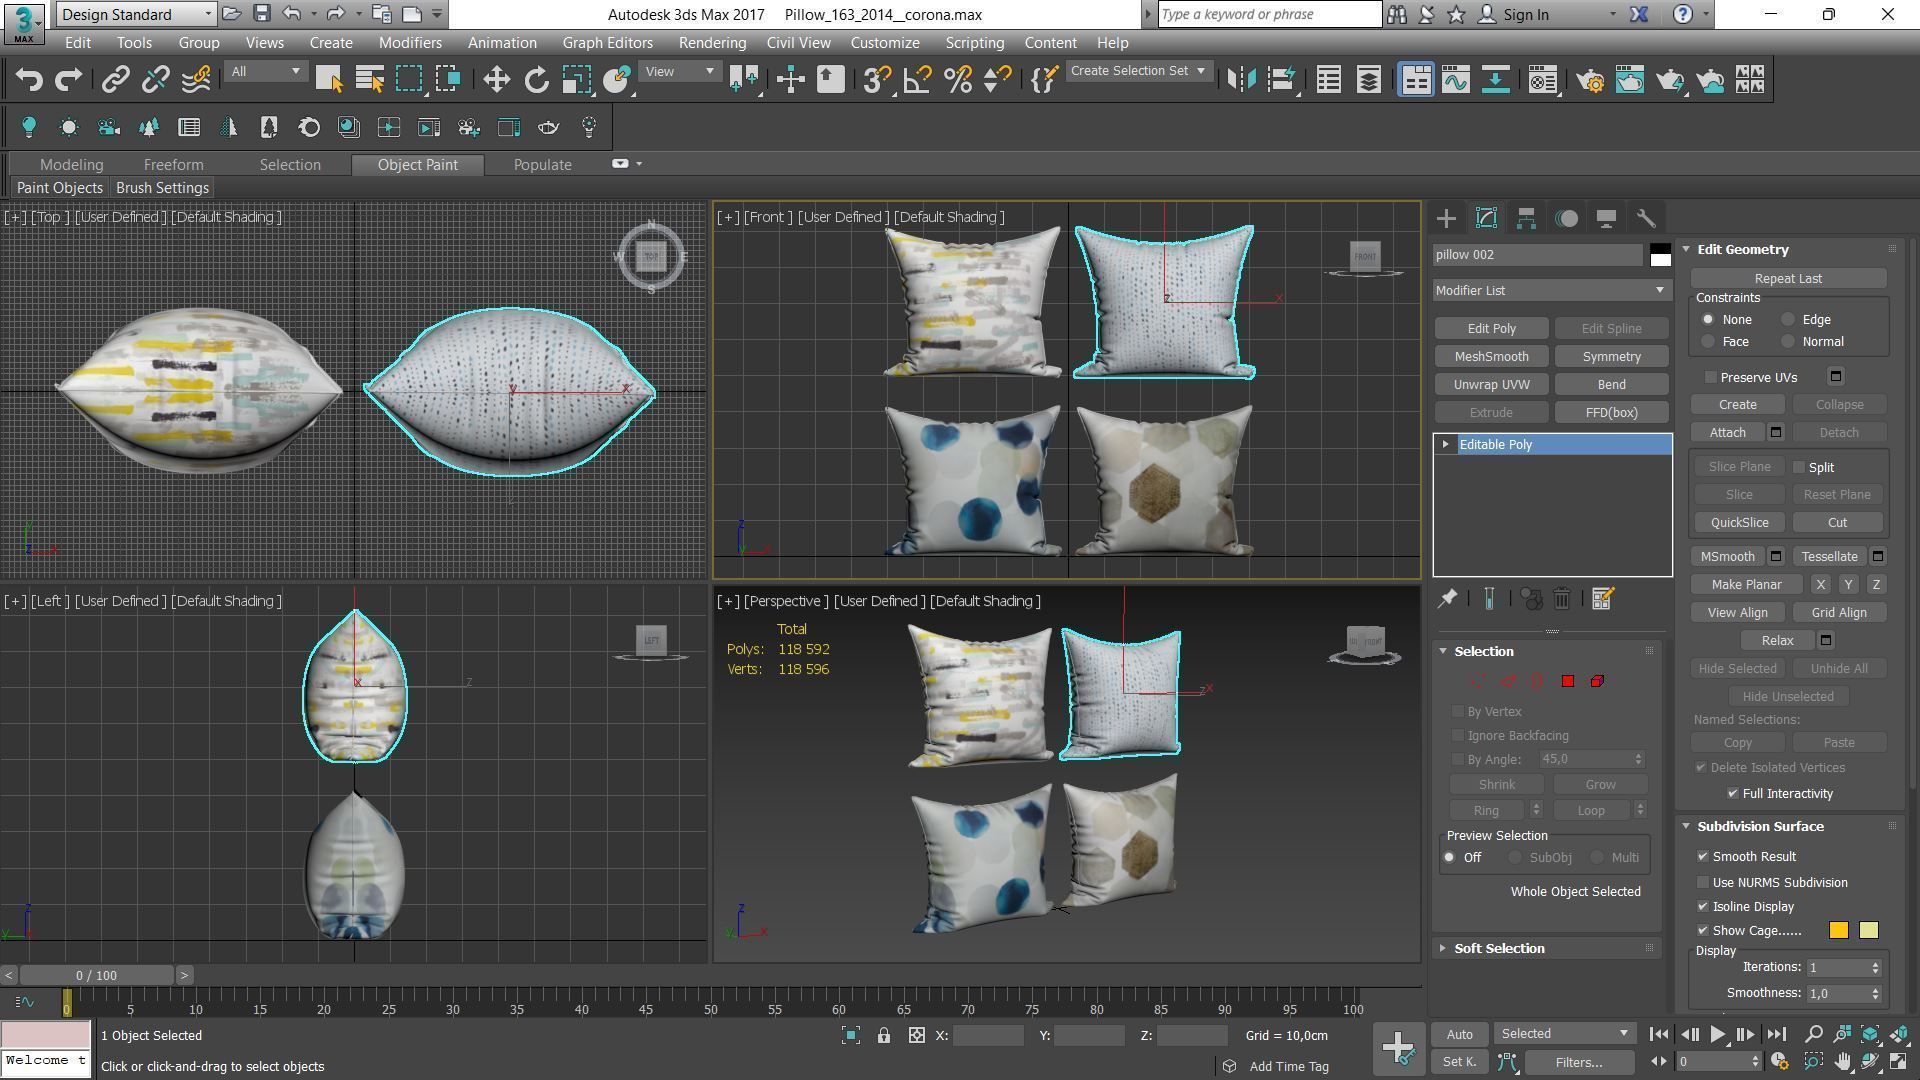The width and height of the screenshot is (1920, 1080).
Task: Open the Design Standard workspace dropdown
Action: click(136, 14)
